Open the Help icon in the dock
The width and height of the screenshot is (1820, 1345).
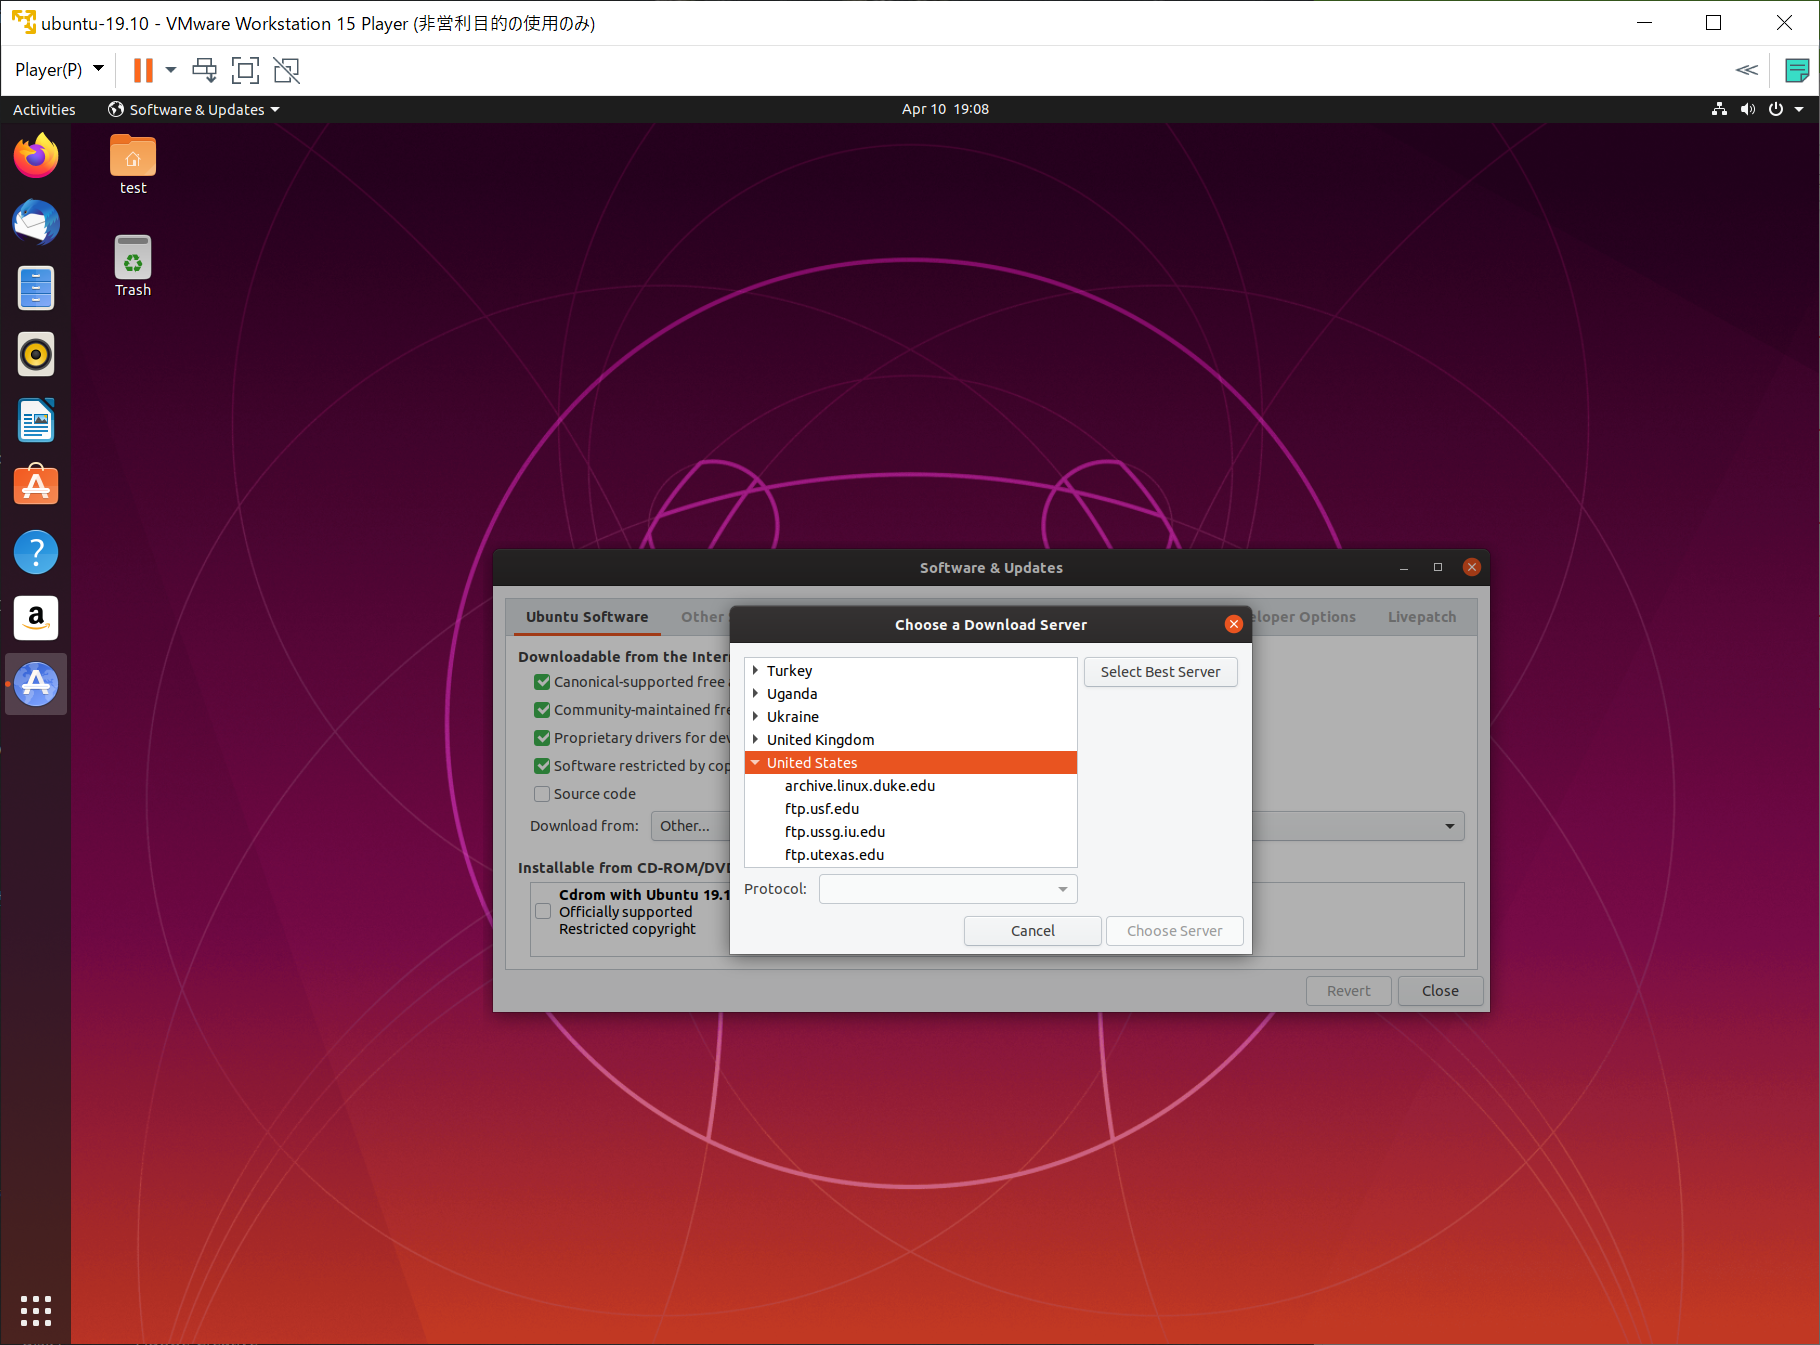pyautogui.click(x=36, y=552)
